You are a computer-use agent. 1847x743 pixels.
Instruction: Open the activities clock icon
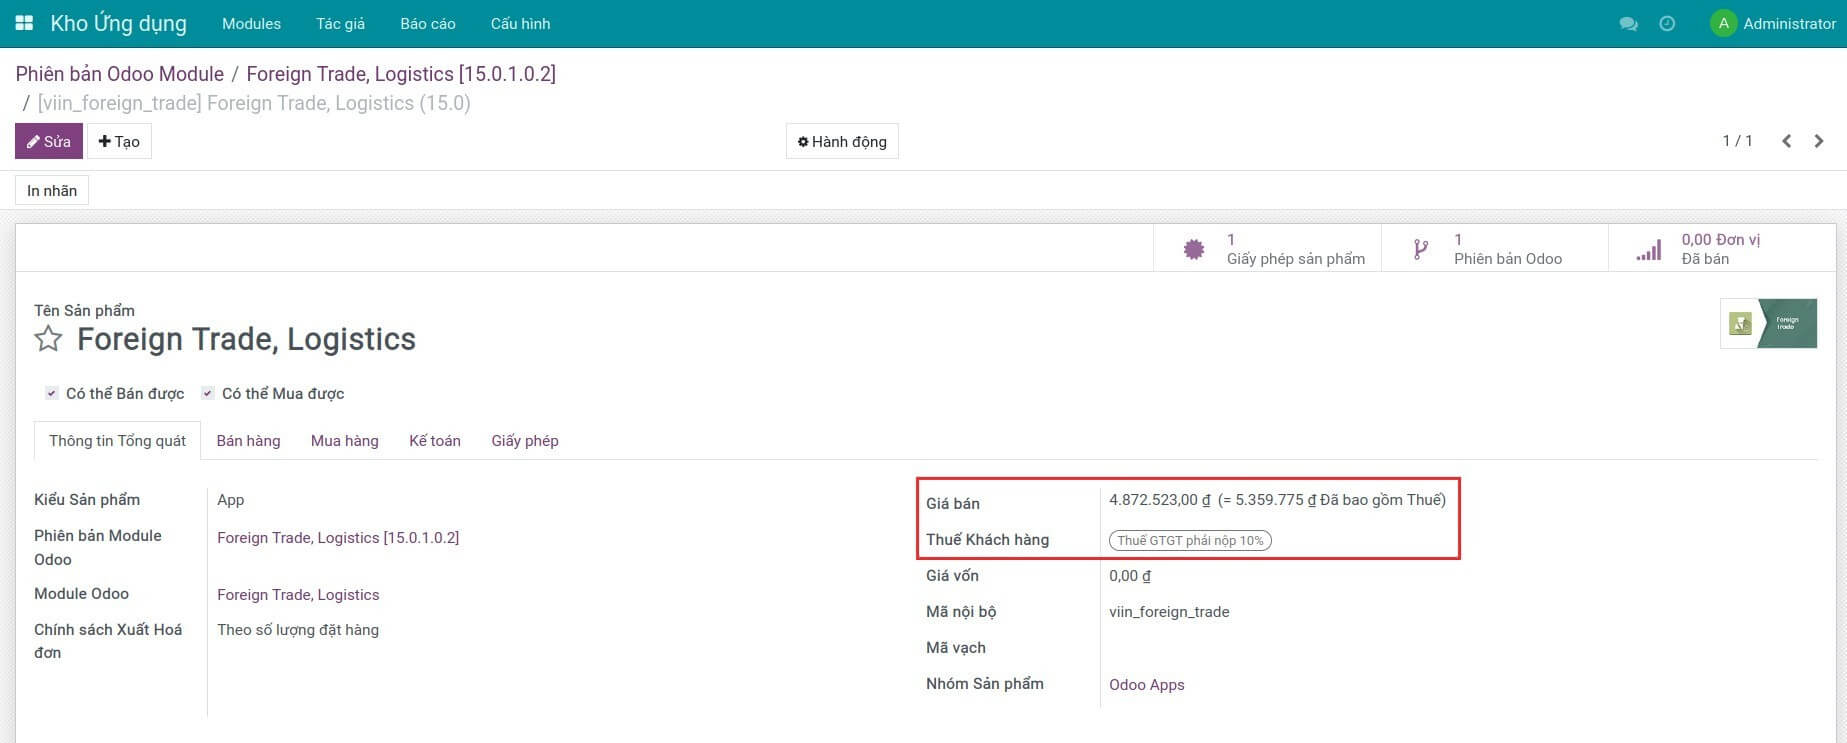coord(1667,24)
